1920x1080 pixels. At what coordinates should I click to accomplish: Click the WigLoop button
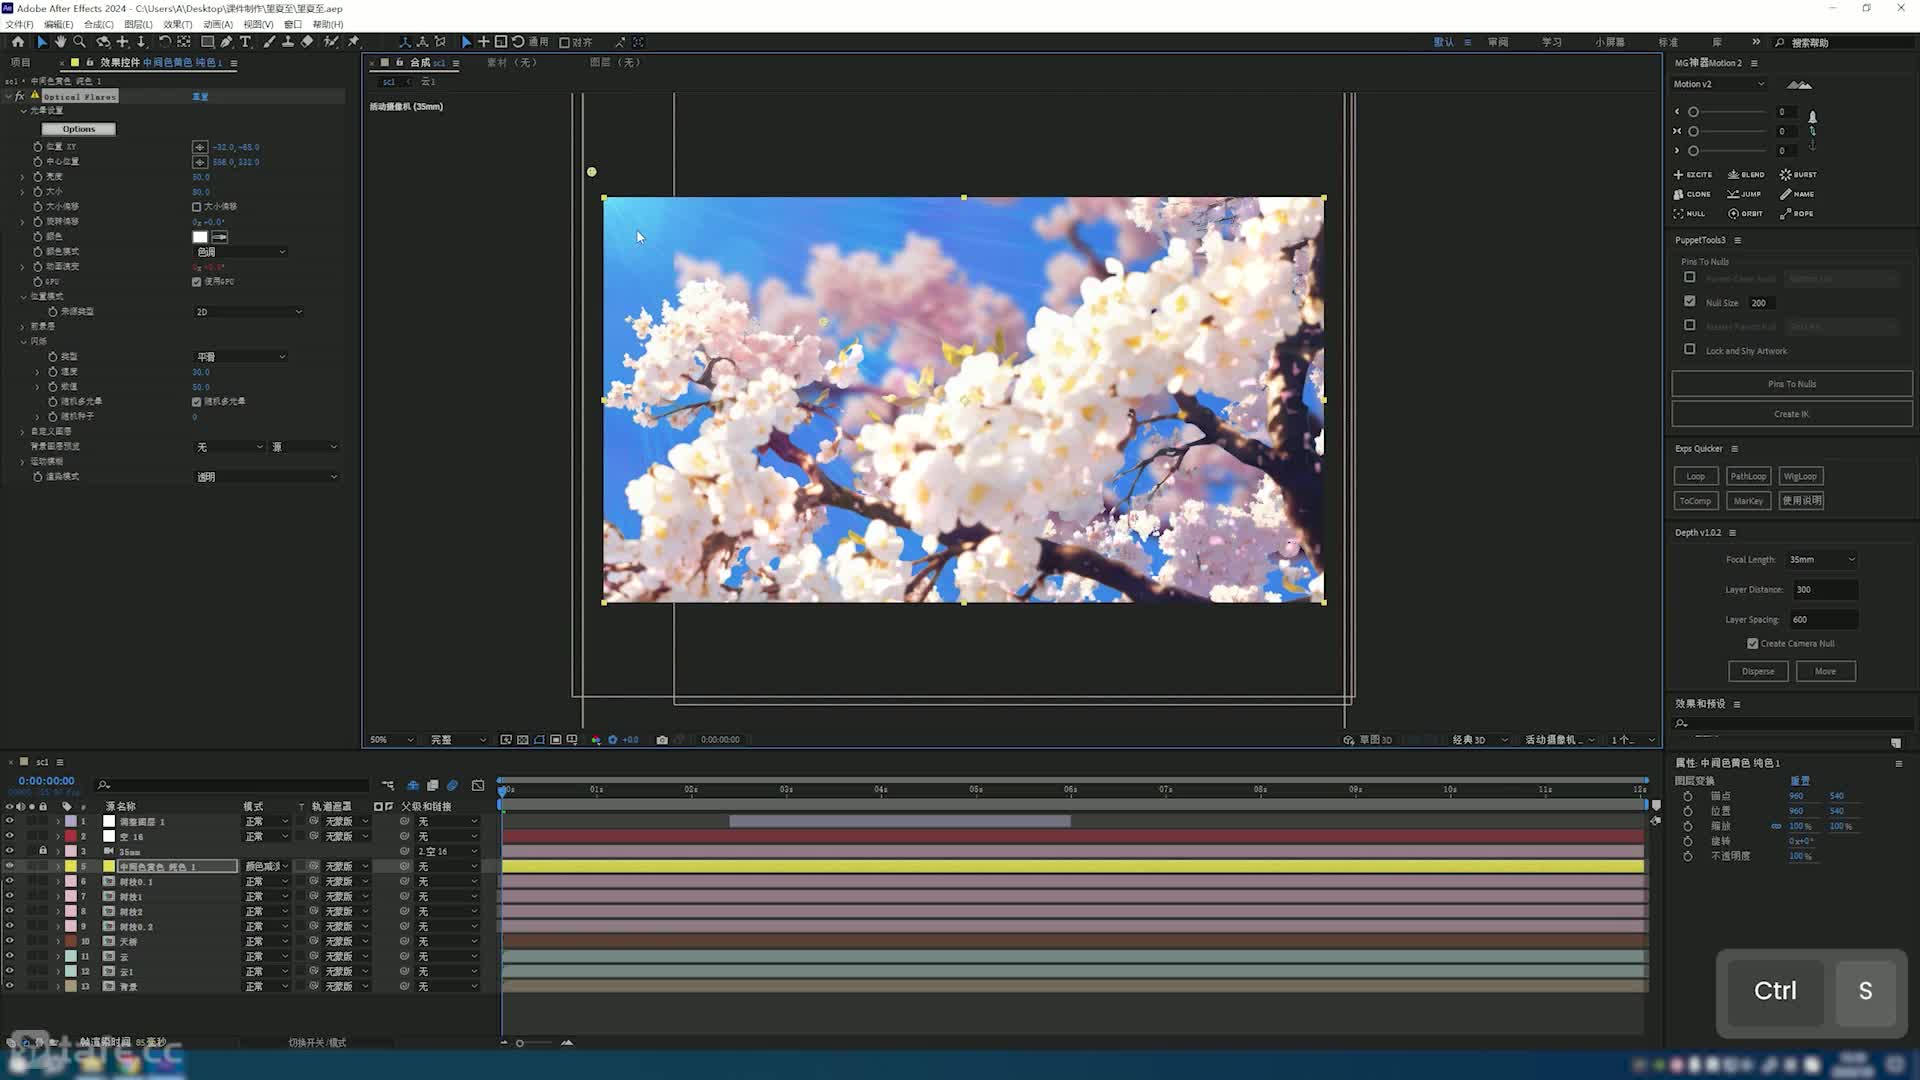(1800, 476)
